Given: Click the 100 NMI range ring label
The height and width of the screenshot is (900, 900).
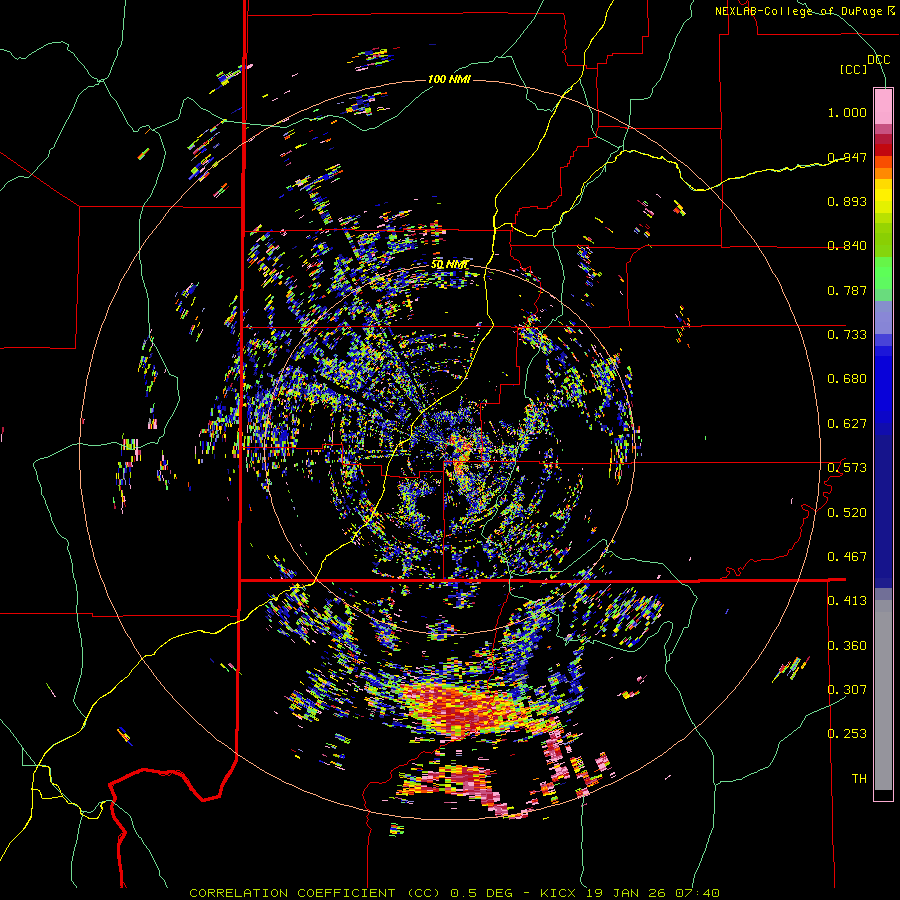Looking at the screenshot, I should pos(449,79).
